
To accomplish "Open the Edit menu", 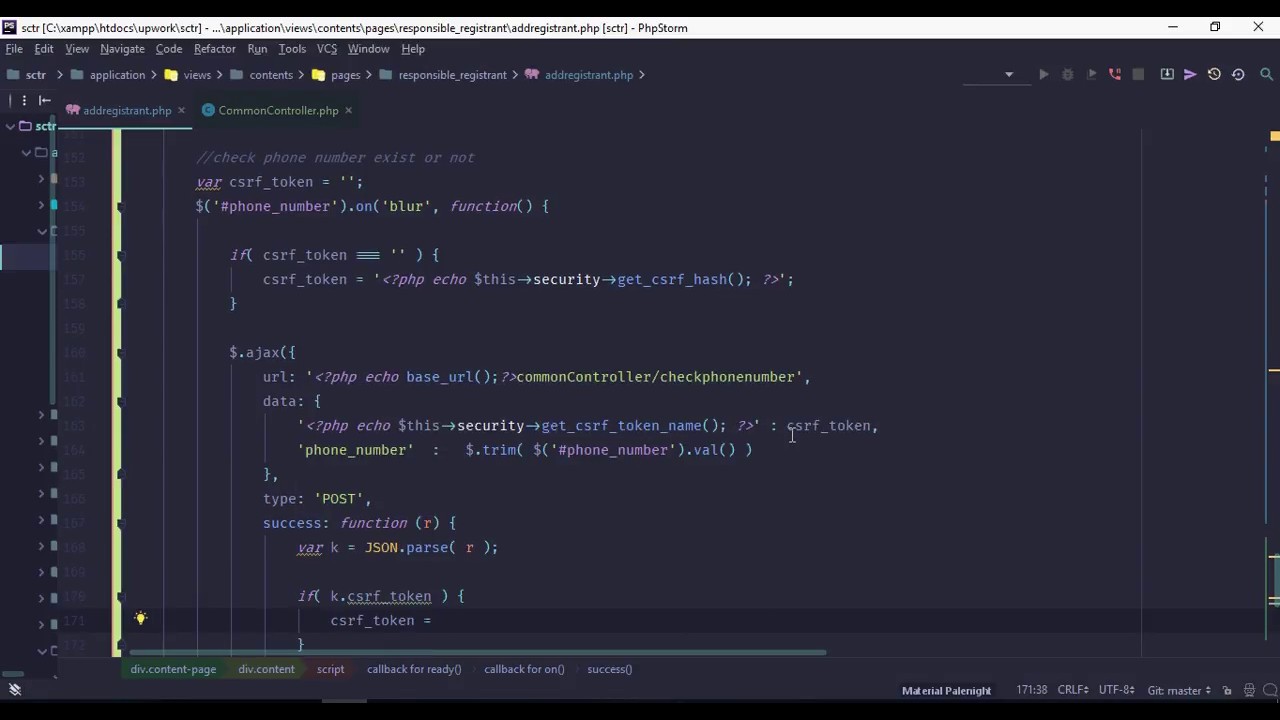I will coord(44,49).
